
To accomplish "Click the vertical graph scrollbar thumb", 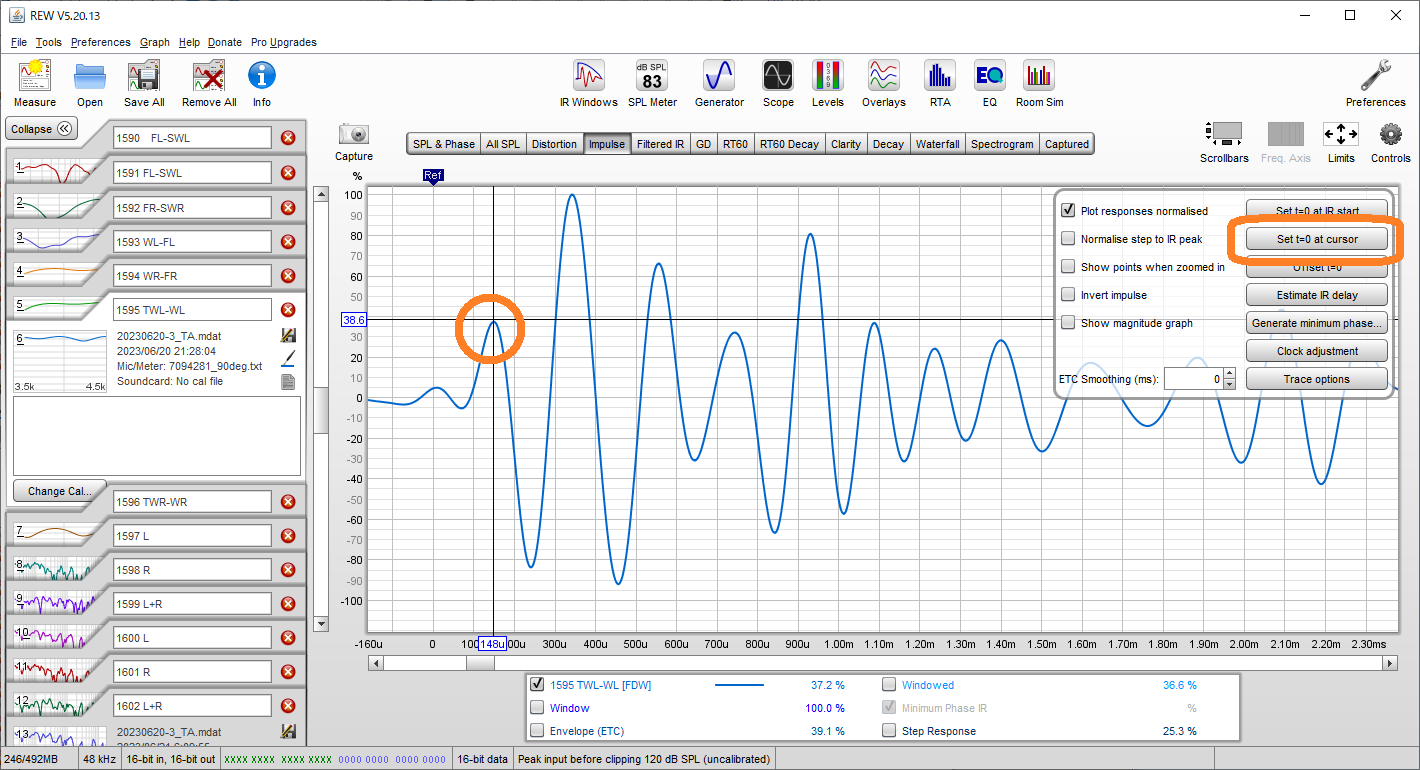I will [x=321, y=410].
